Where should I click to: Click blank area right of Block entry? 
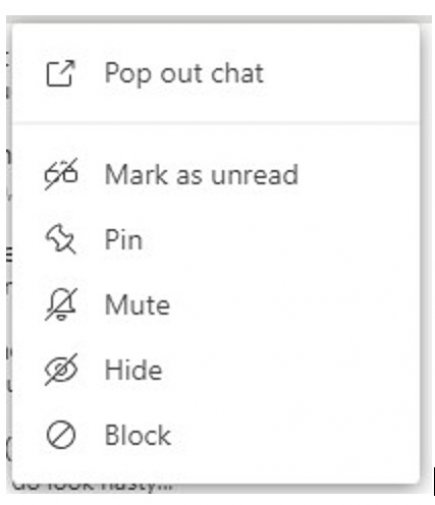pos(293,435)
